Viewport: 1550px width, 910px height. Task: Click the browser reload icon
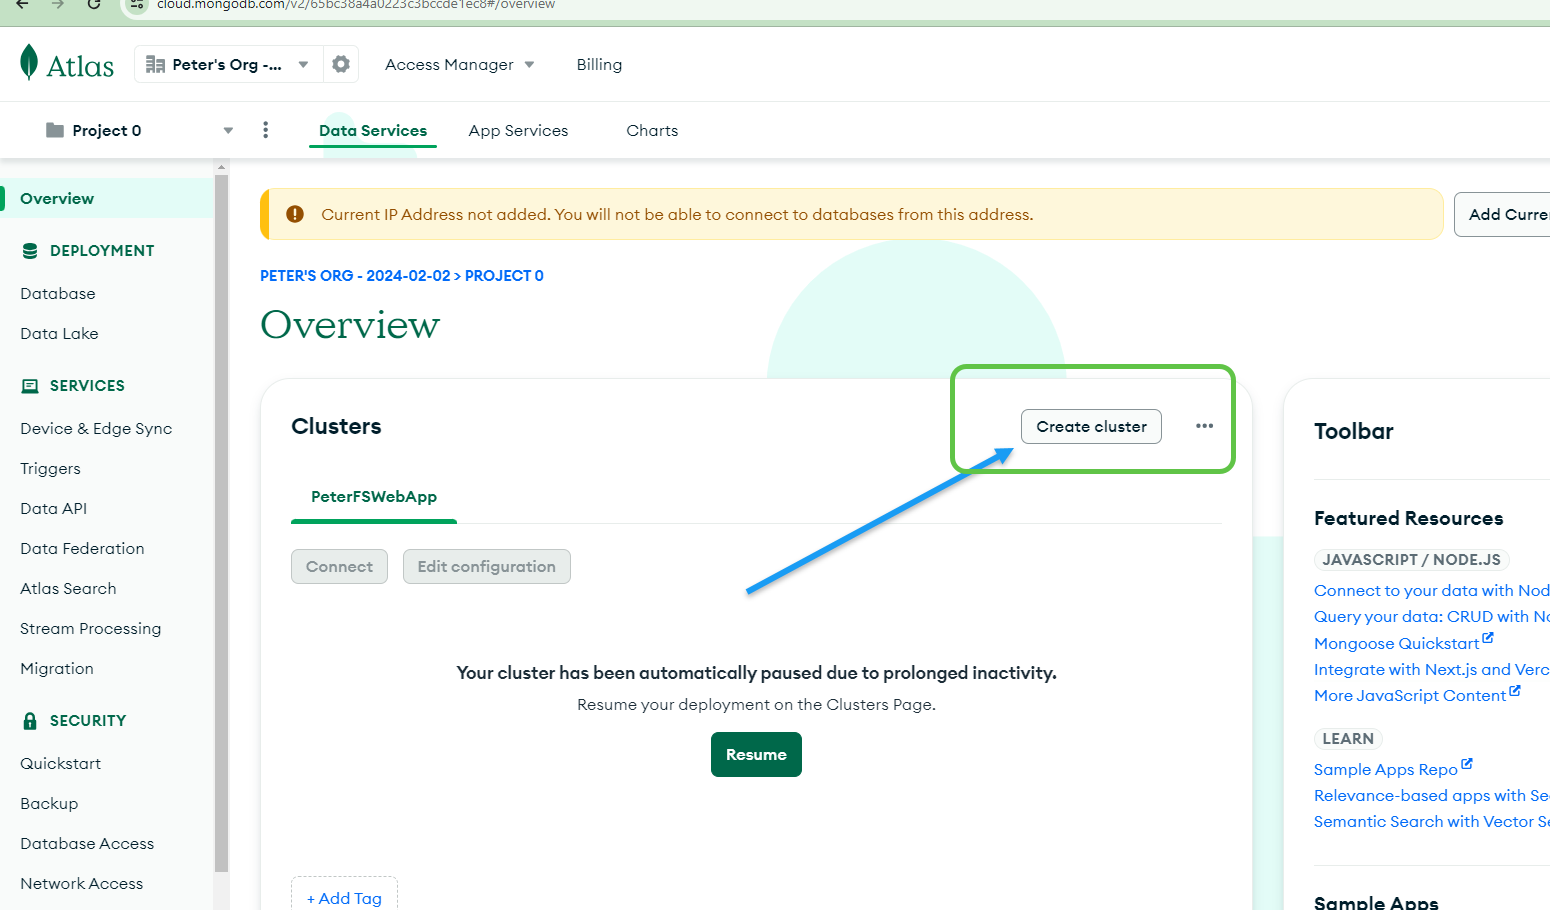click(x=94, y=4)
